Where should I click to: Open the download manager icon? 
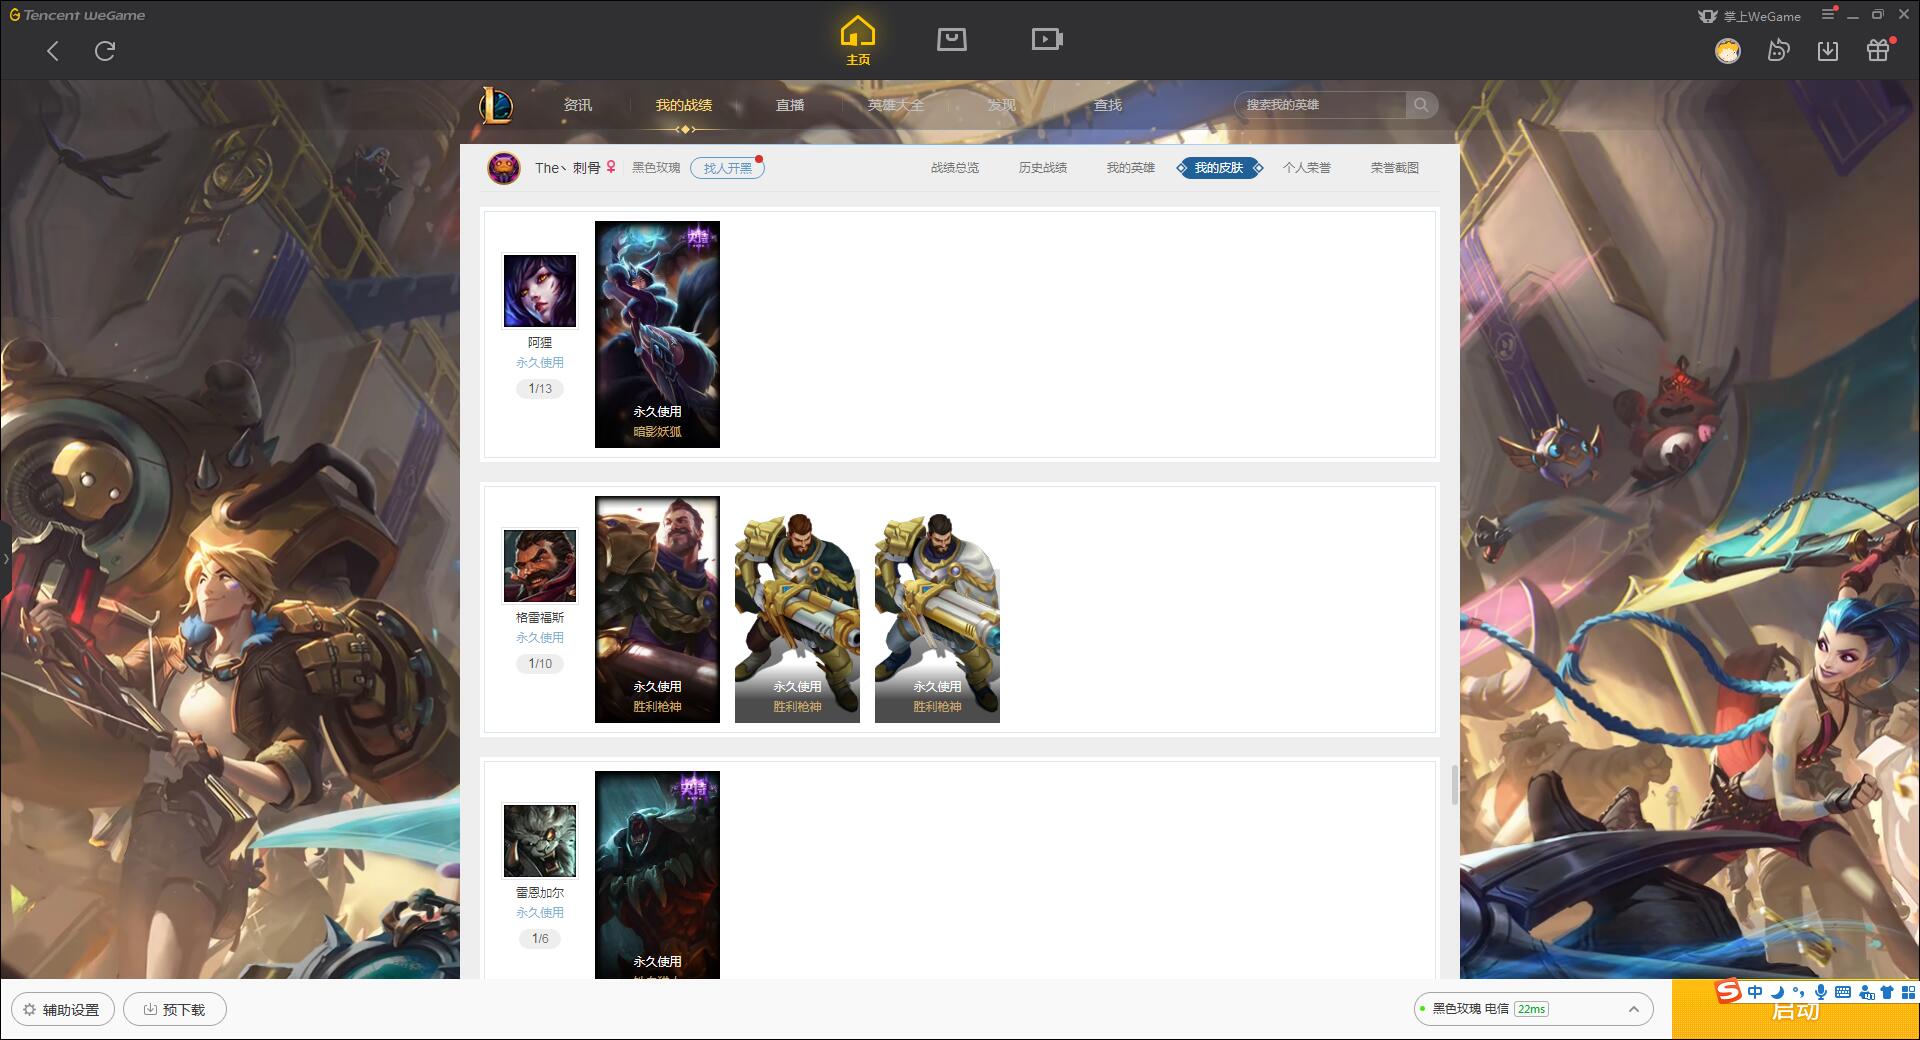[x=1828, y=50]
